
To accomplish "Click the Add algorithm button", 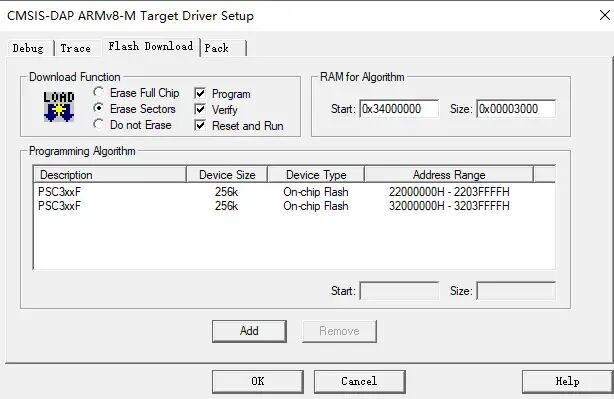I will tap(249, 331).
